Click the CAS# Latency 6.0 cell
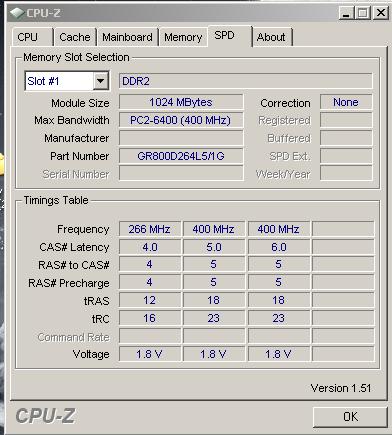Viewport: 392px width, 435px height. [x=279, y=247]
